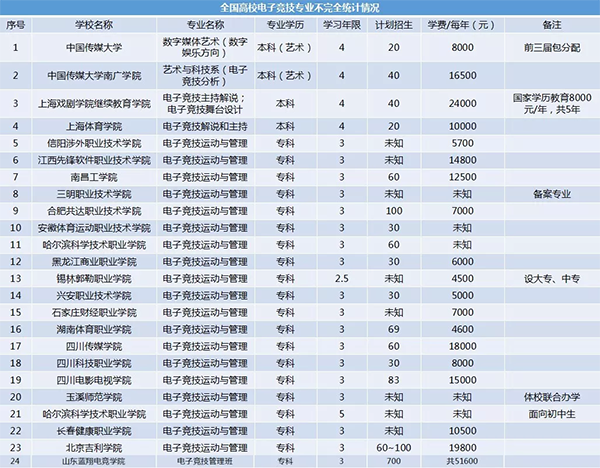This screenshot has width=600, height=468.
Task: Click the tuition value 12500
Action: click(462, 177)
